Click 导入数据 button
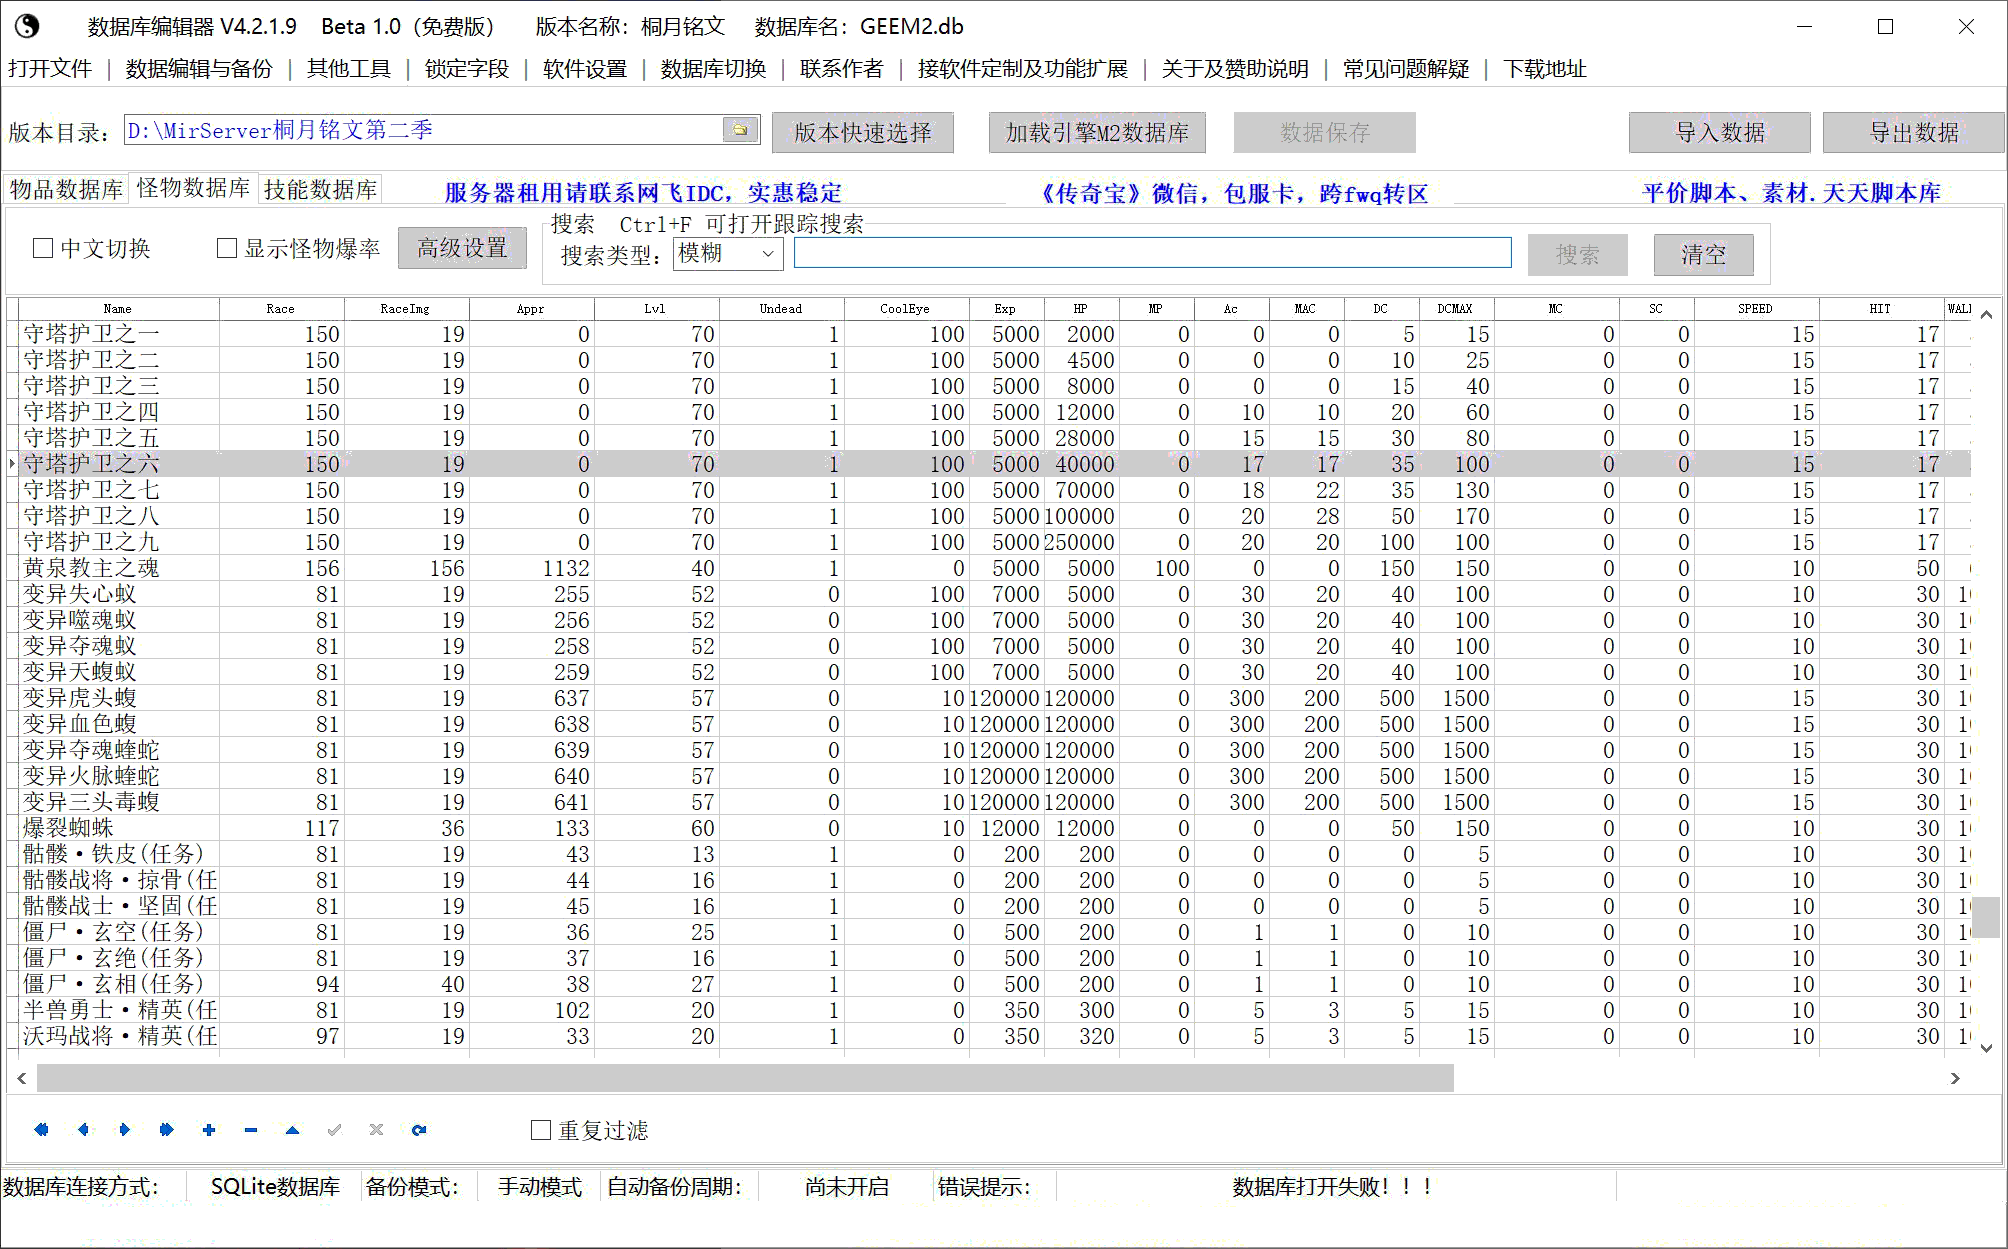 (1720, 132)
